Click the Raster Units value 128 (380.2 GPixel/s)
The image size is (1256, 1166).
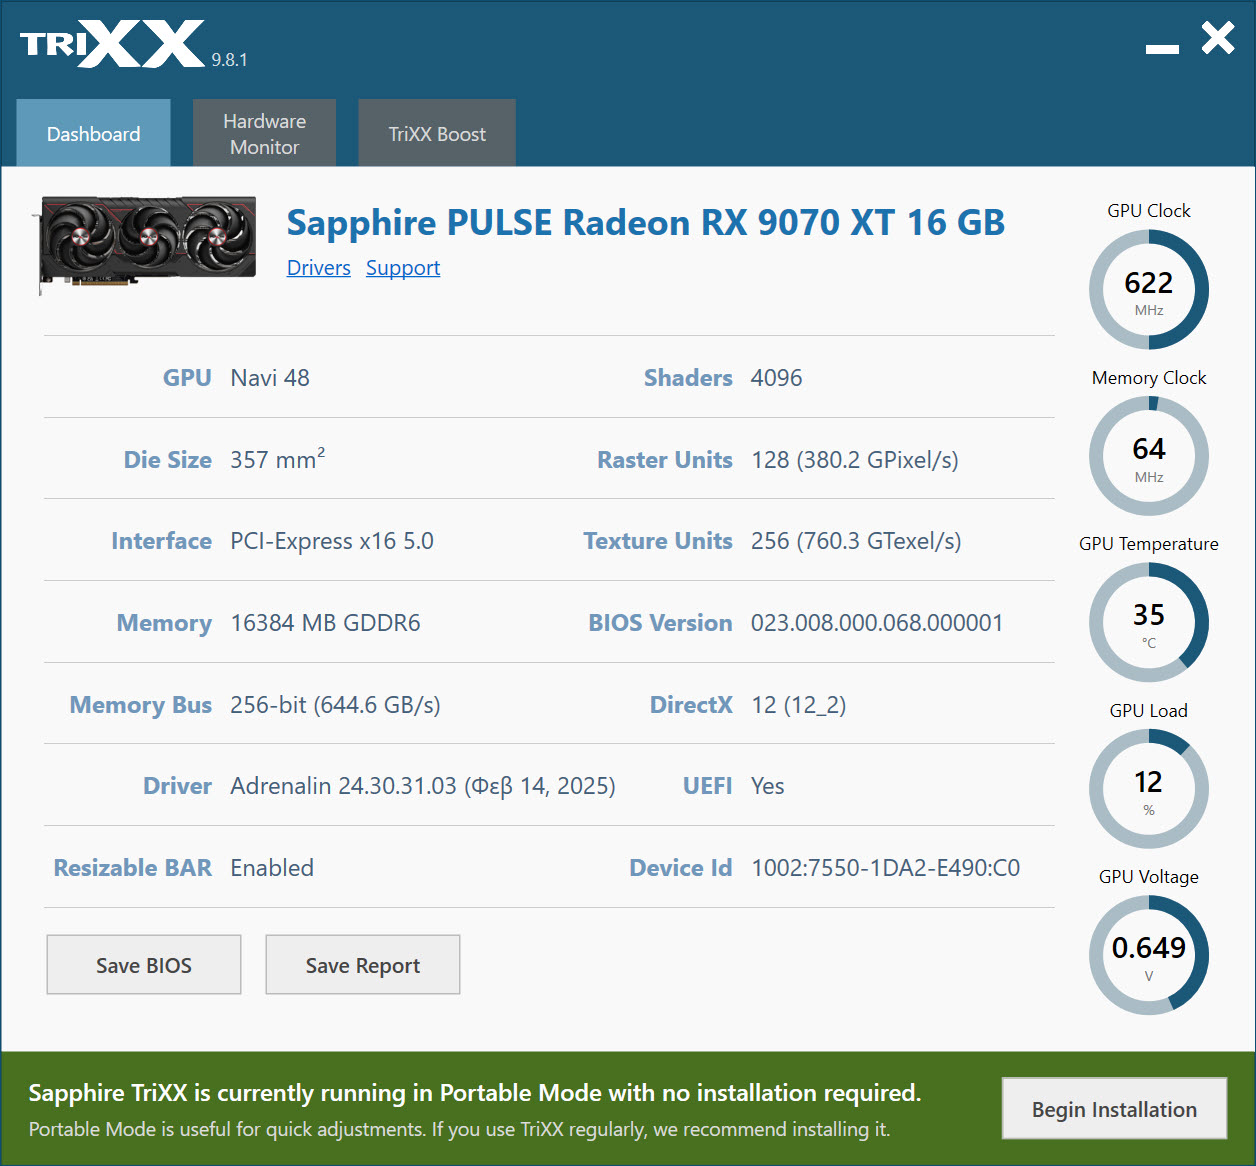(855, 460)
